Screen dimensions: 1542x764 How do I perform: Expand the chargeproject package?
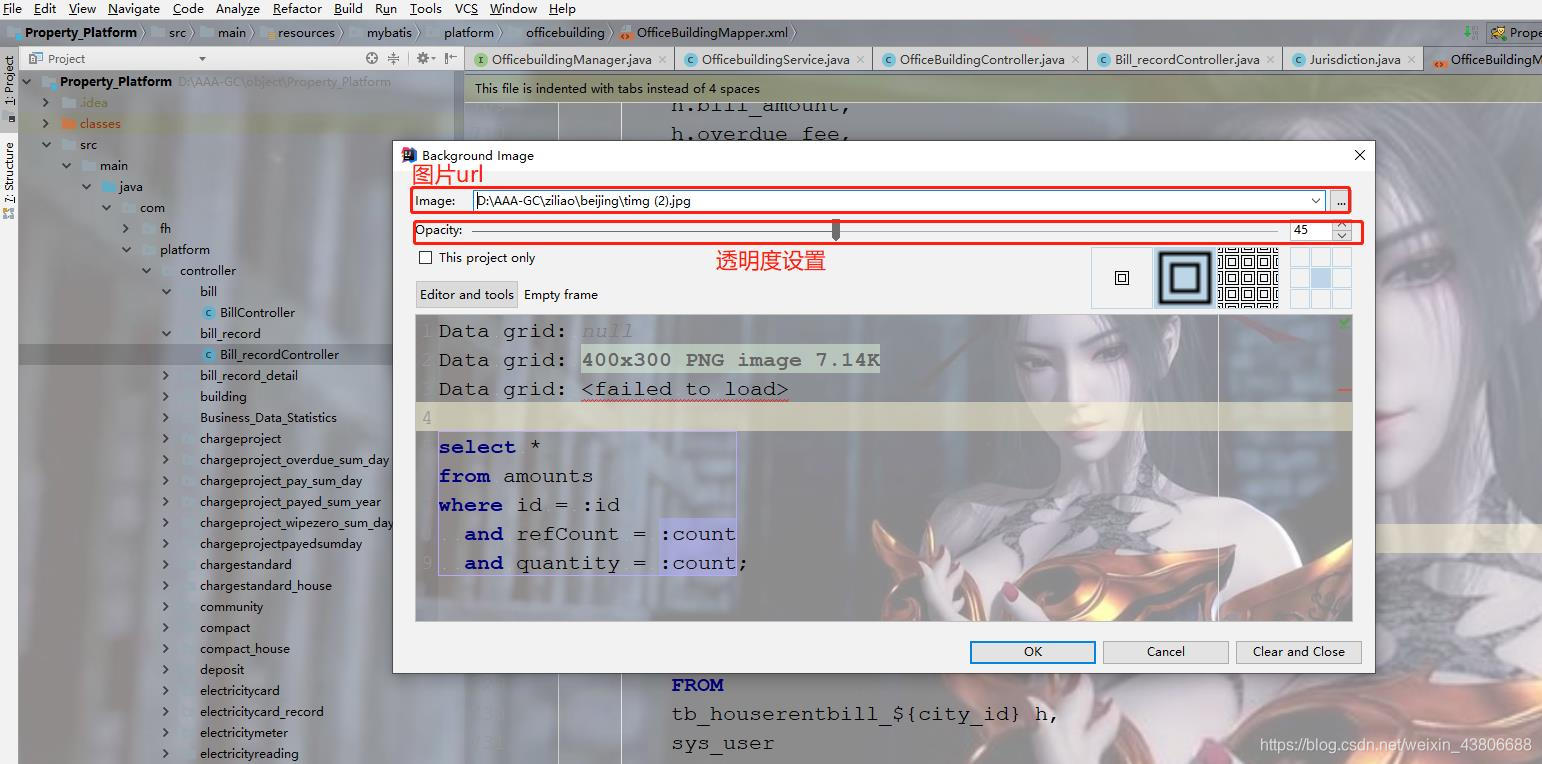point(166,439)
